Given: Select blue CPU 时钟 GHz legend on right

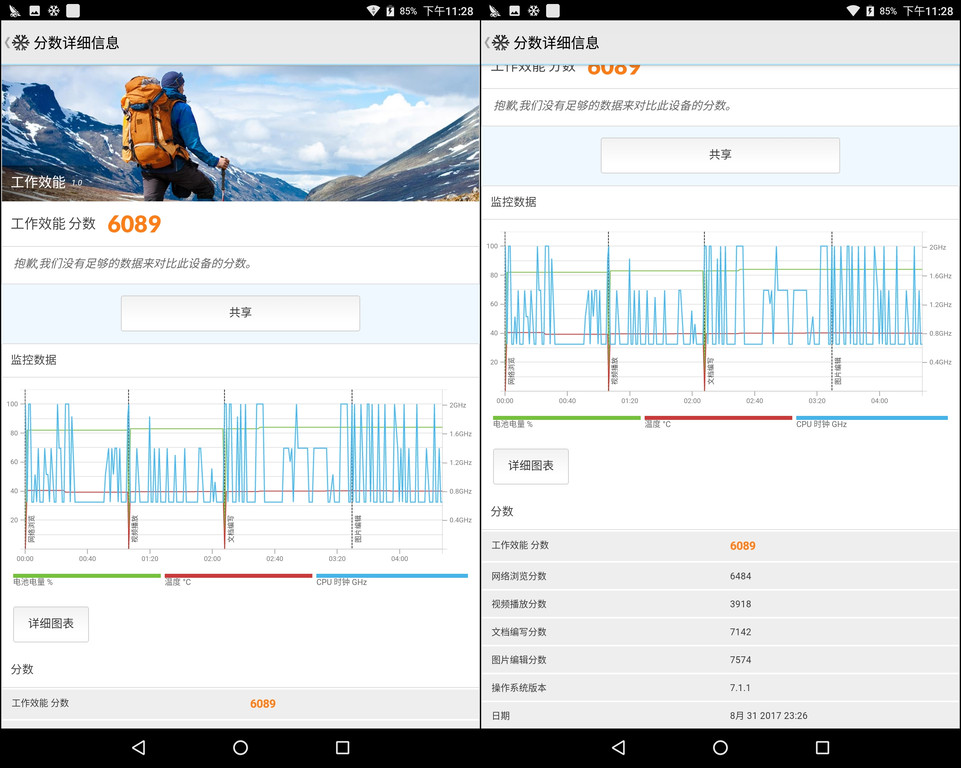Looking at the screenshot, I should pos(871,419).
